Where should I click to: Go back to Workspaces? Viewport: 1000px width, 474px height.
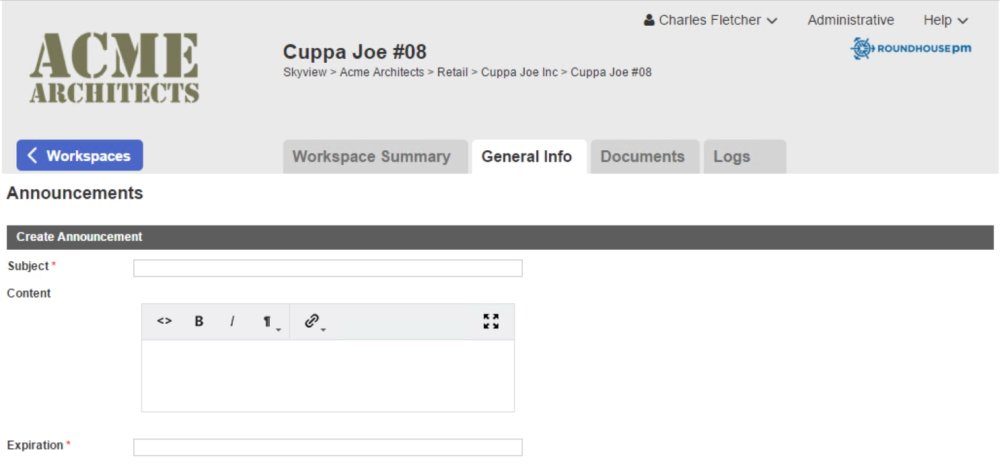(x=80, y=156)
